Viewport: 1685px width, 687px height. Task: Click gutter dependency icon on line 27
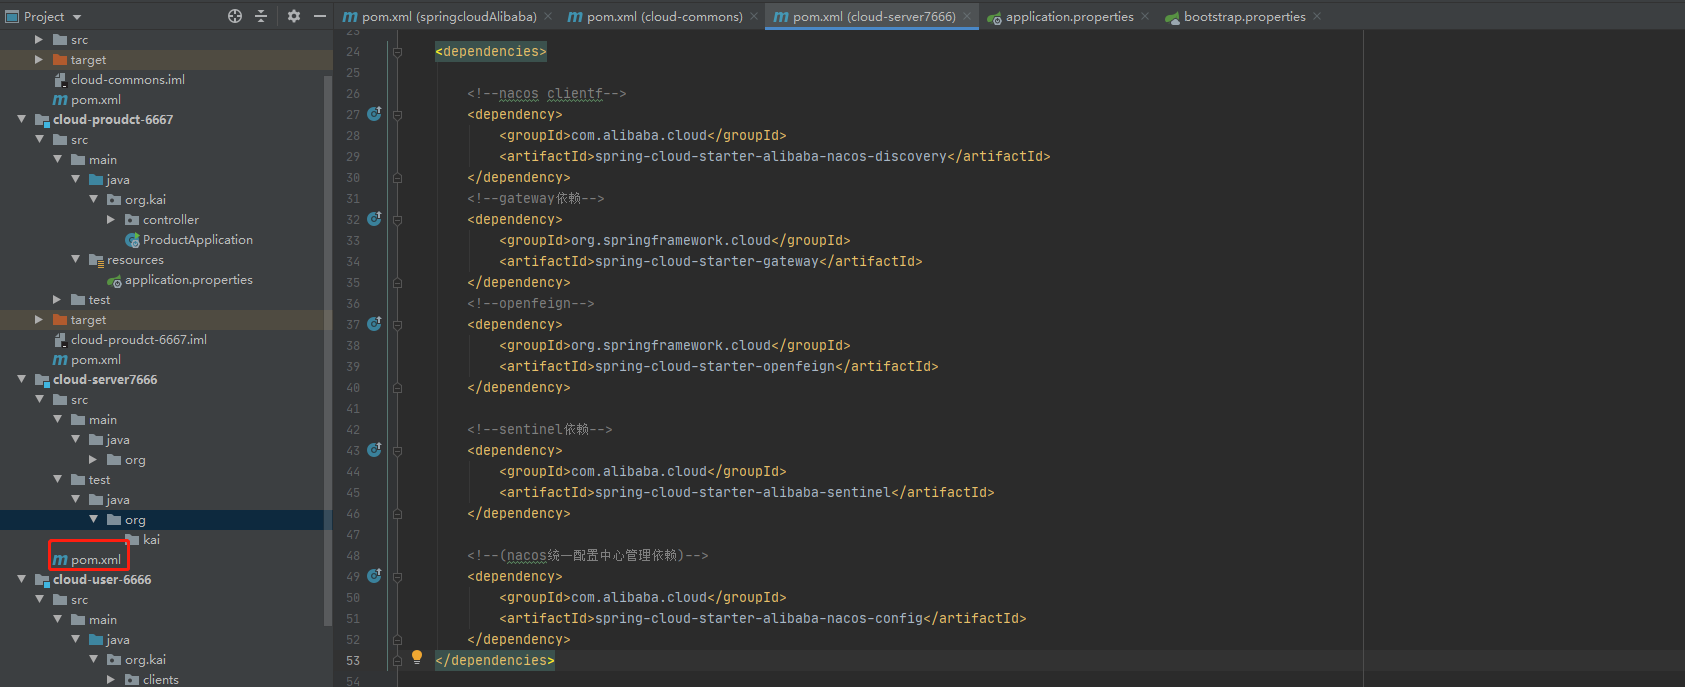pos(374,114)
